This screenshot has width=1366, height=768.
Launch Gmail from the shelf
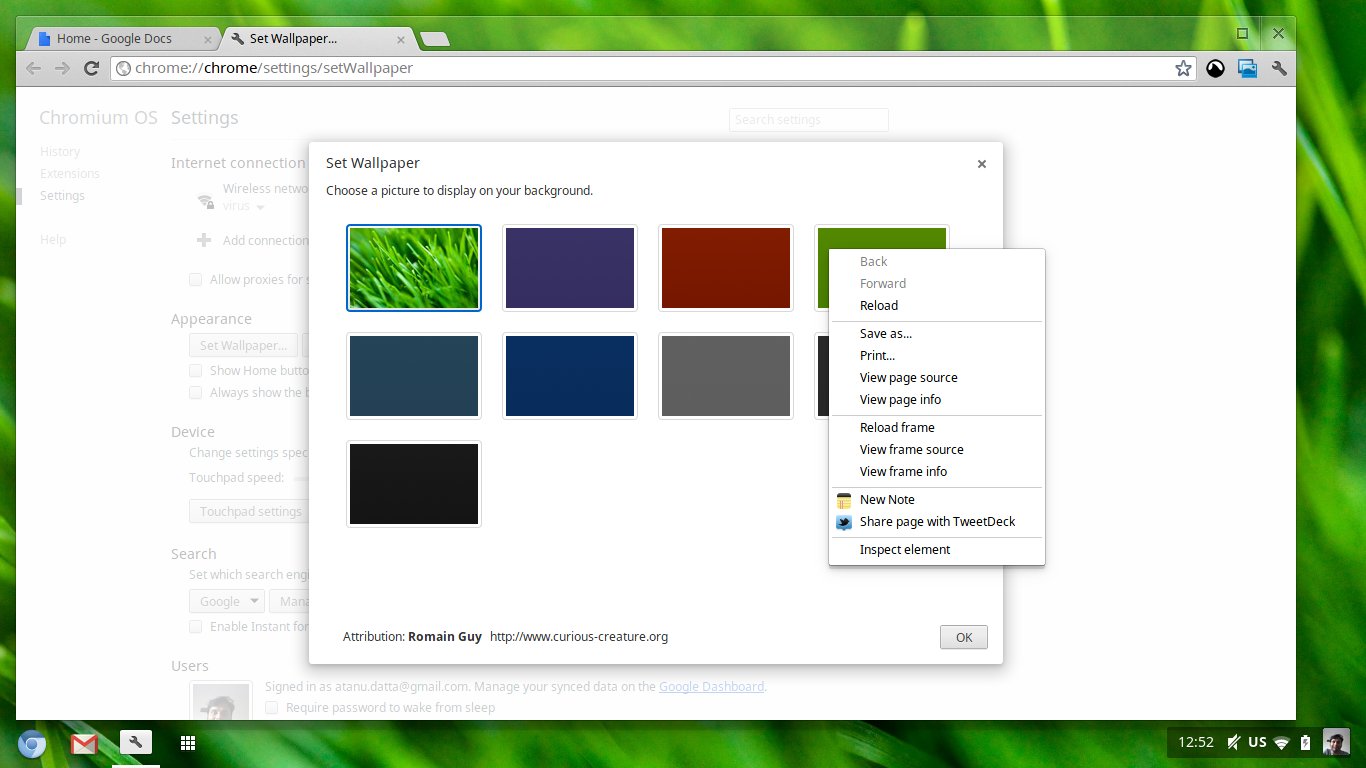[x=84, y=743]
